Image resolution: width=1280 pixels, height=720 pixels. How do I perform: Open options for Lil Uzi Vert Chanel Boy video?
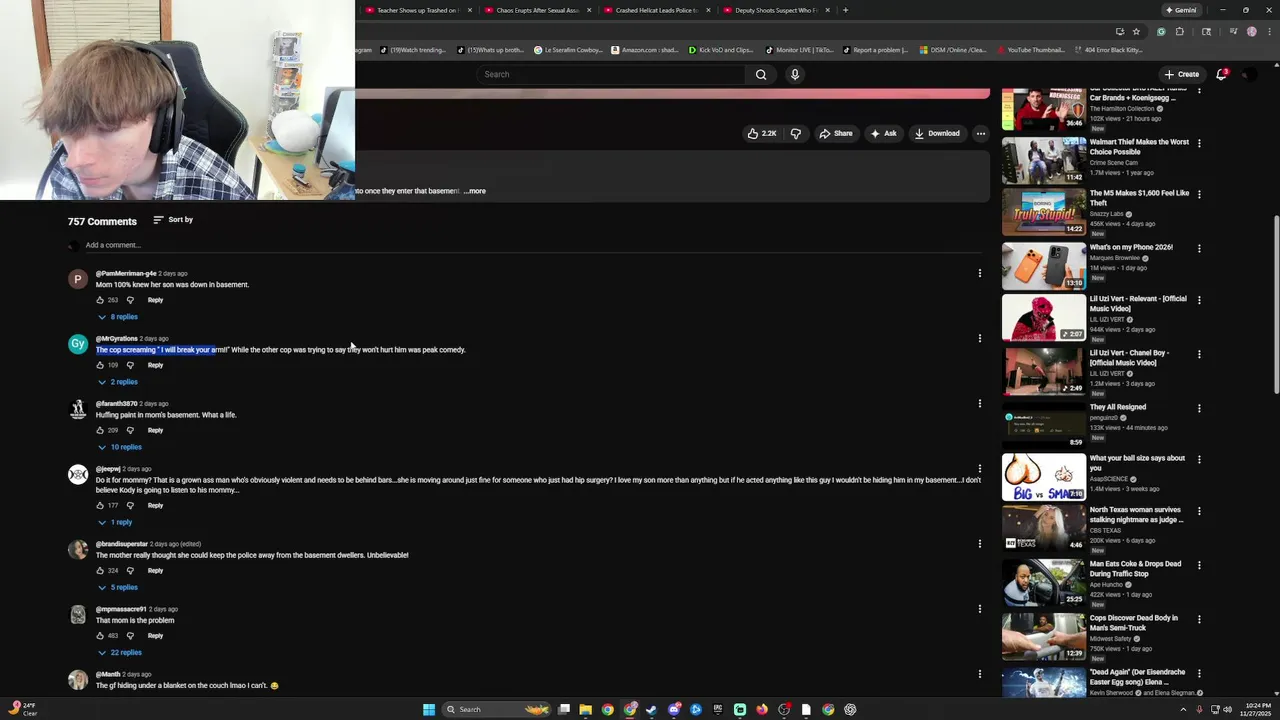tap(1199, 354)
